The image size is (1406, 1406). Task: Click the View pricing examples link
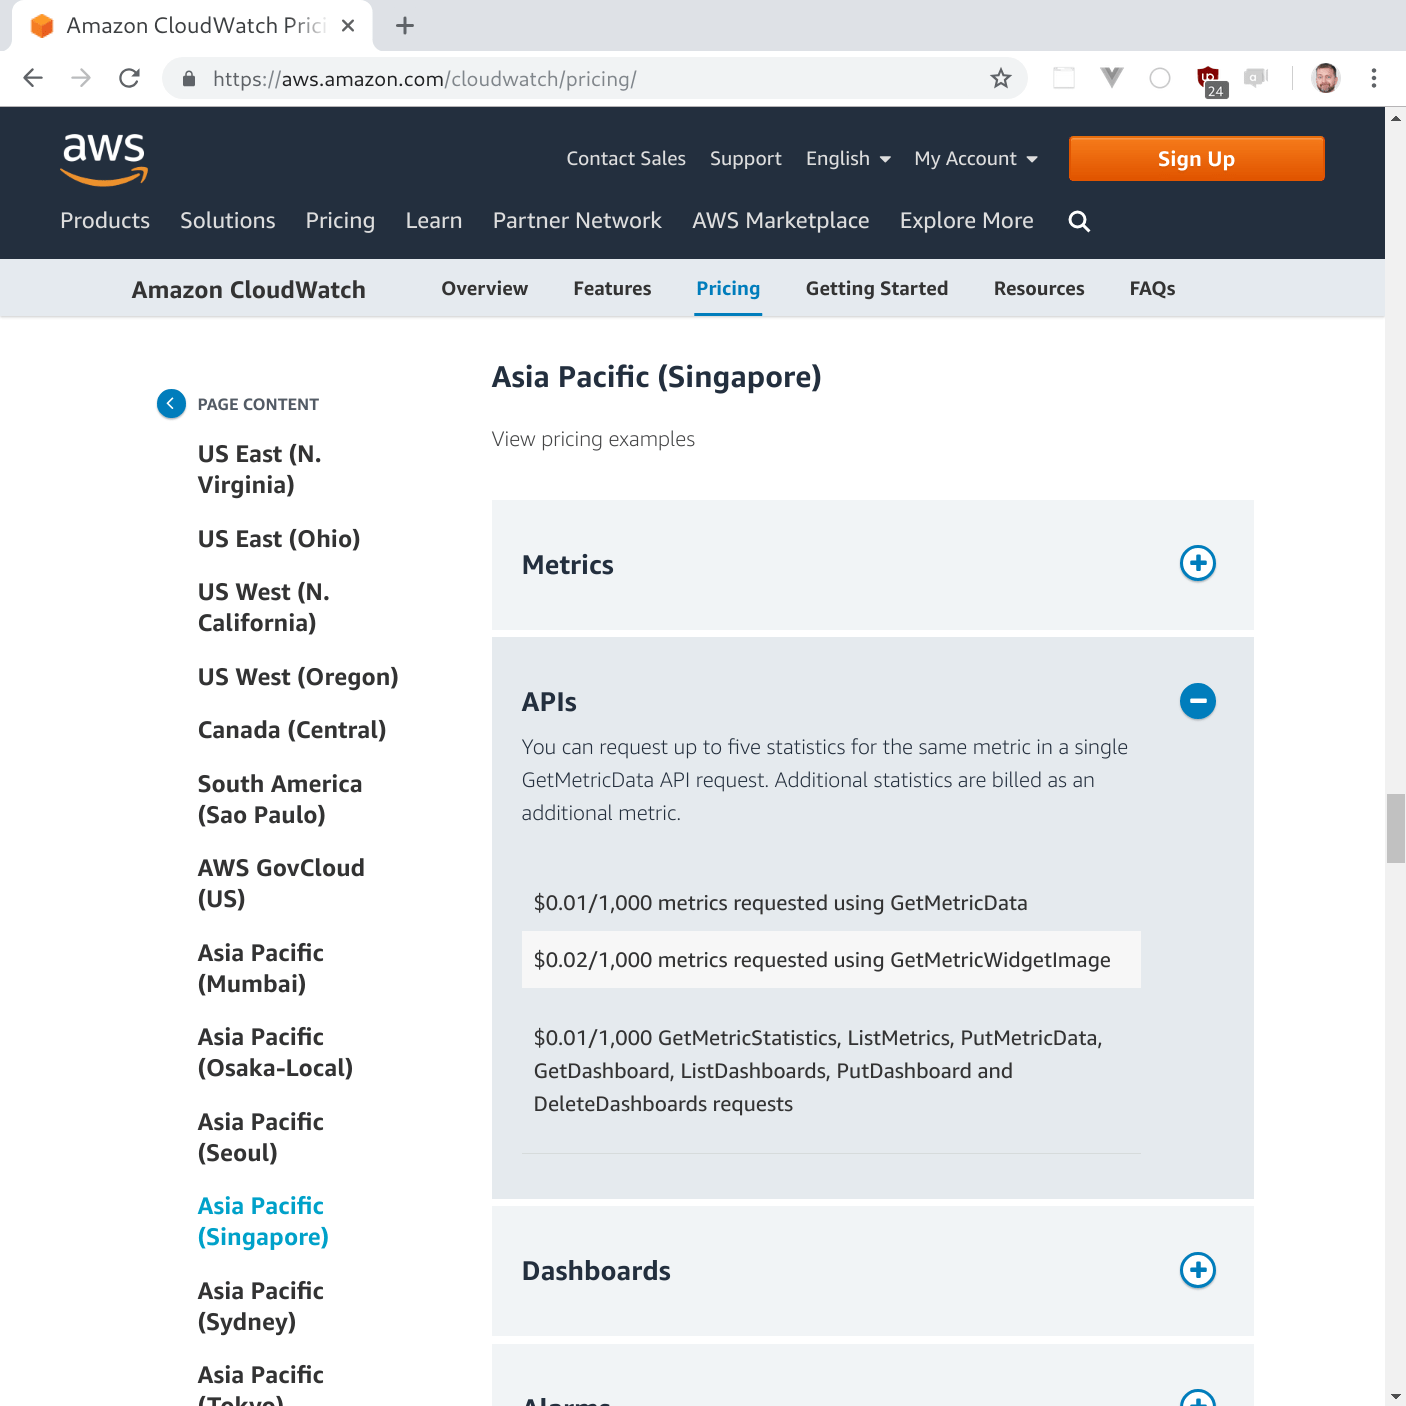[x=593, y=439]
